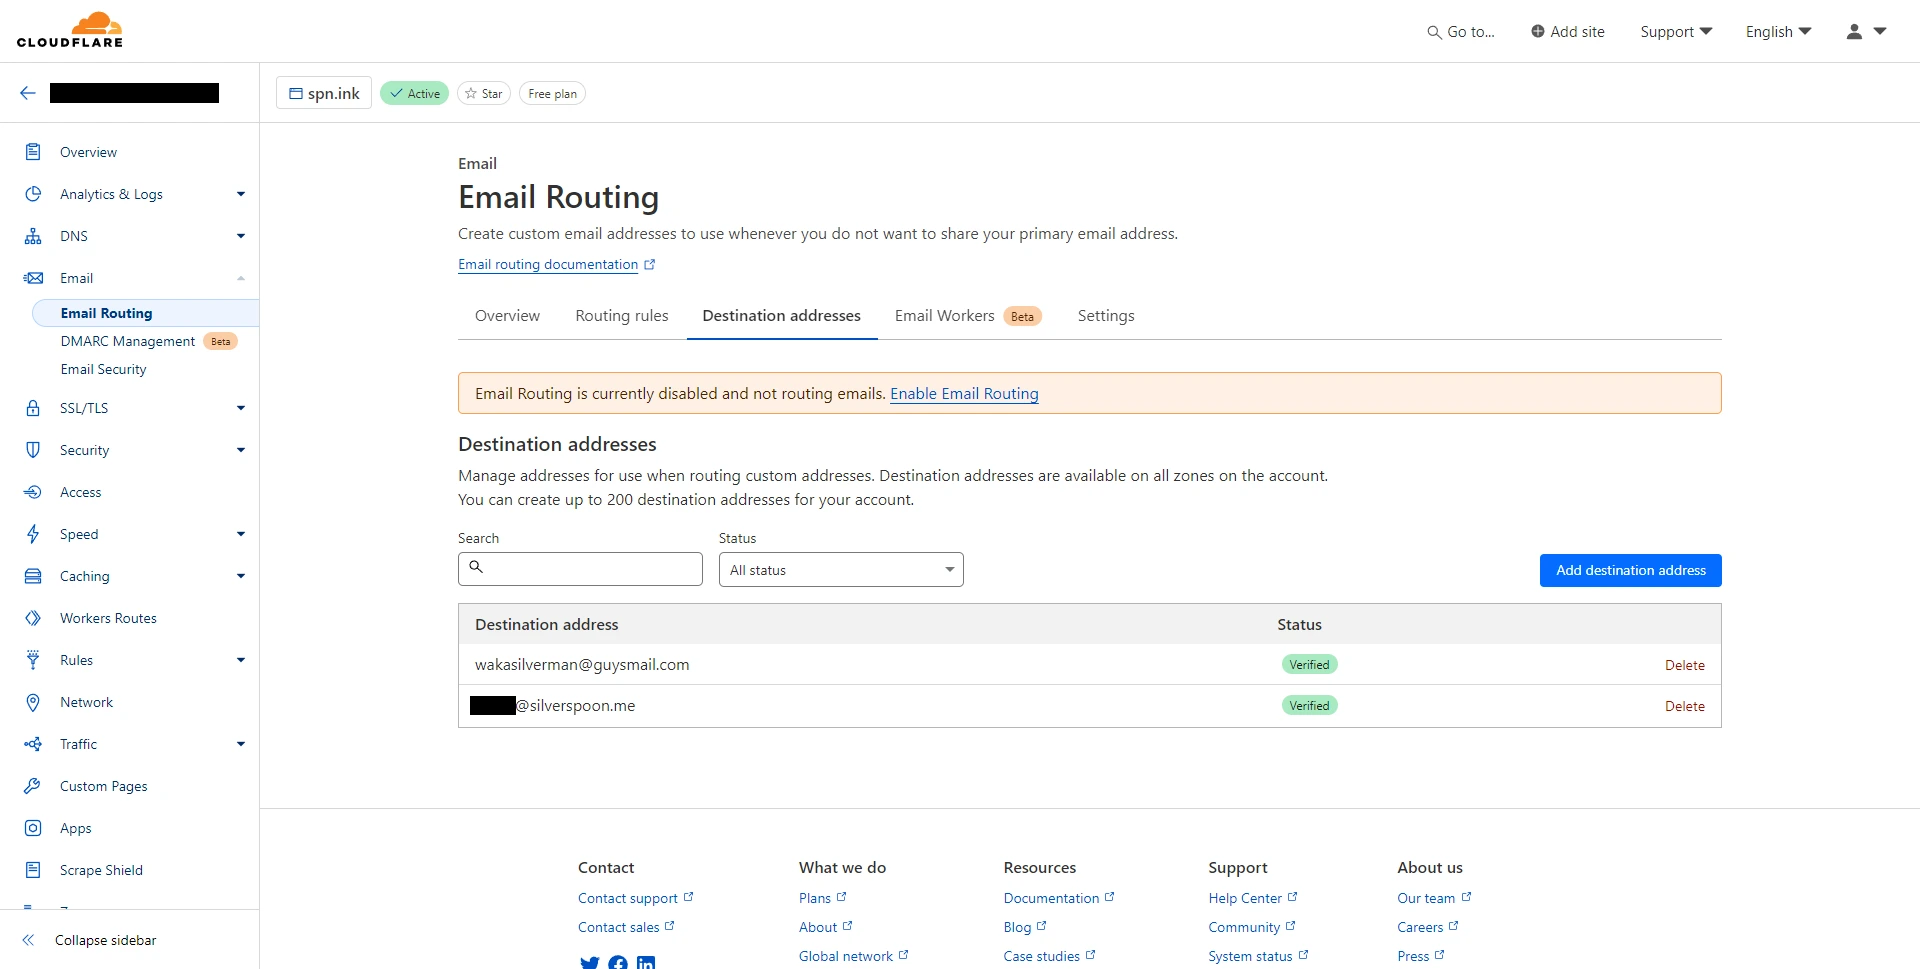The width and height of the screenshot is (1920, 969).
Task: Click the Go to search icon
Action: coord(1434,32)
